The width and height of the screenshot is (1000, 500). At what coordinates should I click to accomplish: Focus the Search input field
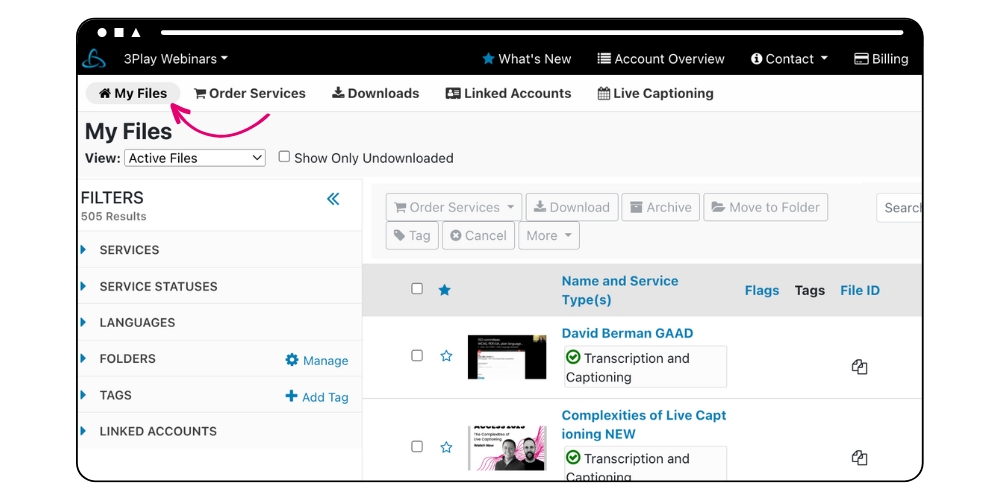pyautogui.click(x=899, y=208)
